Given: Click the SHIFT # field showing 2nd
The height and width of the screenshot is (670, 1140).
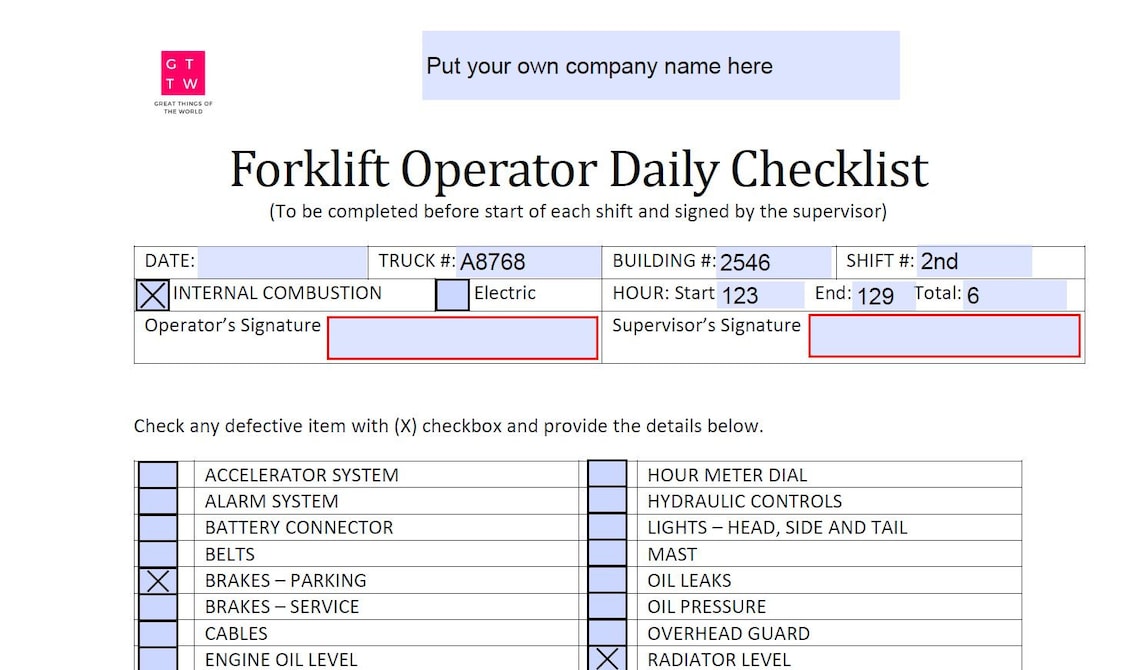Looking at the screenshot, I should pyautogui.click(x=974, y=262).
